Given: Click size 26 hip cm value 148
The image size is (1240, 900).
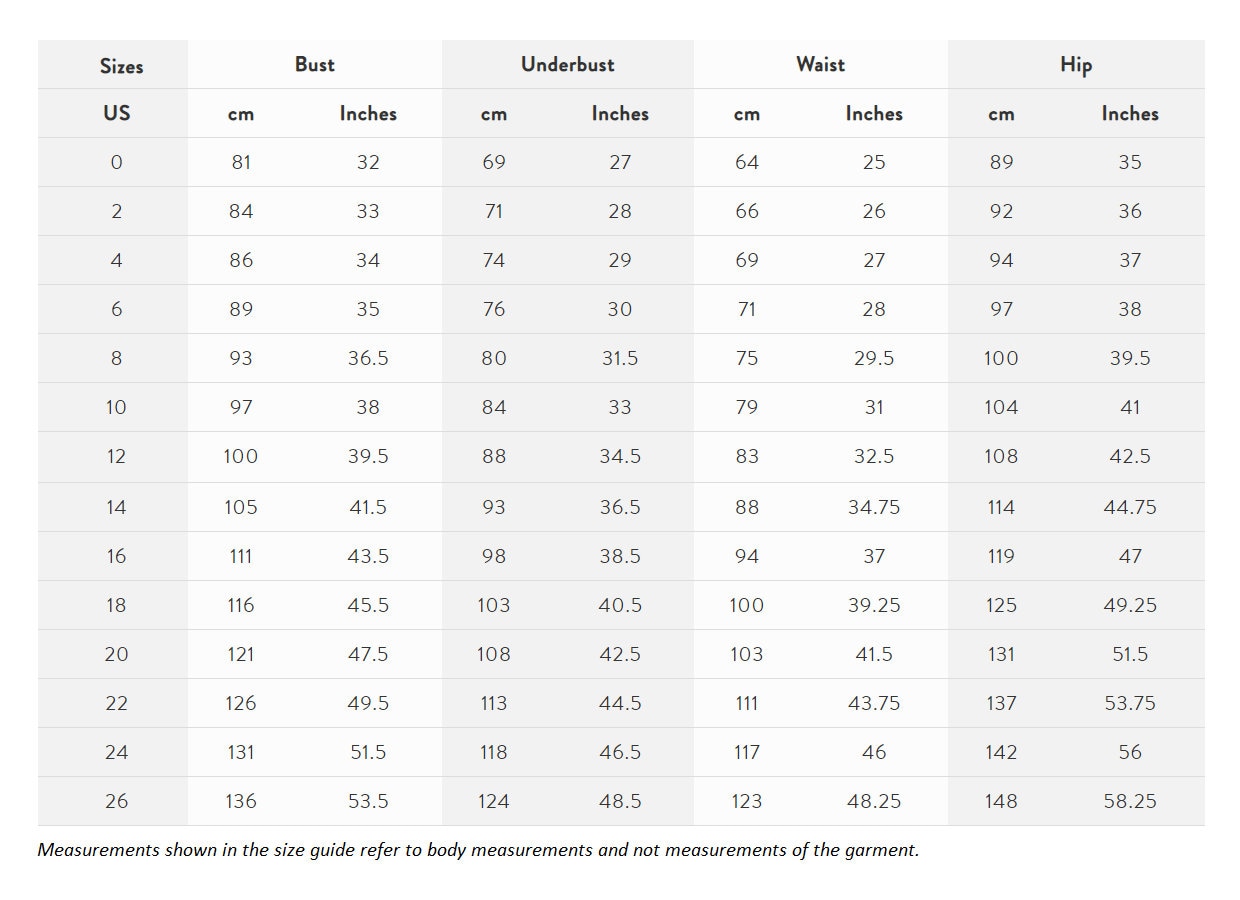Looking at the screenshot, I should pyautogui.click(x=1001, y=801).
